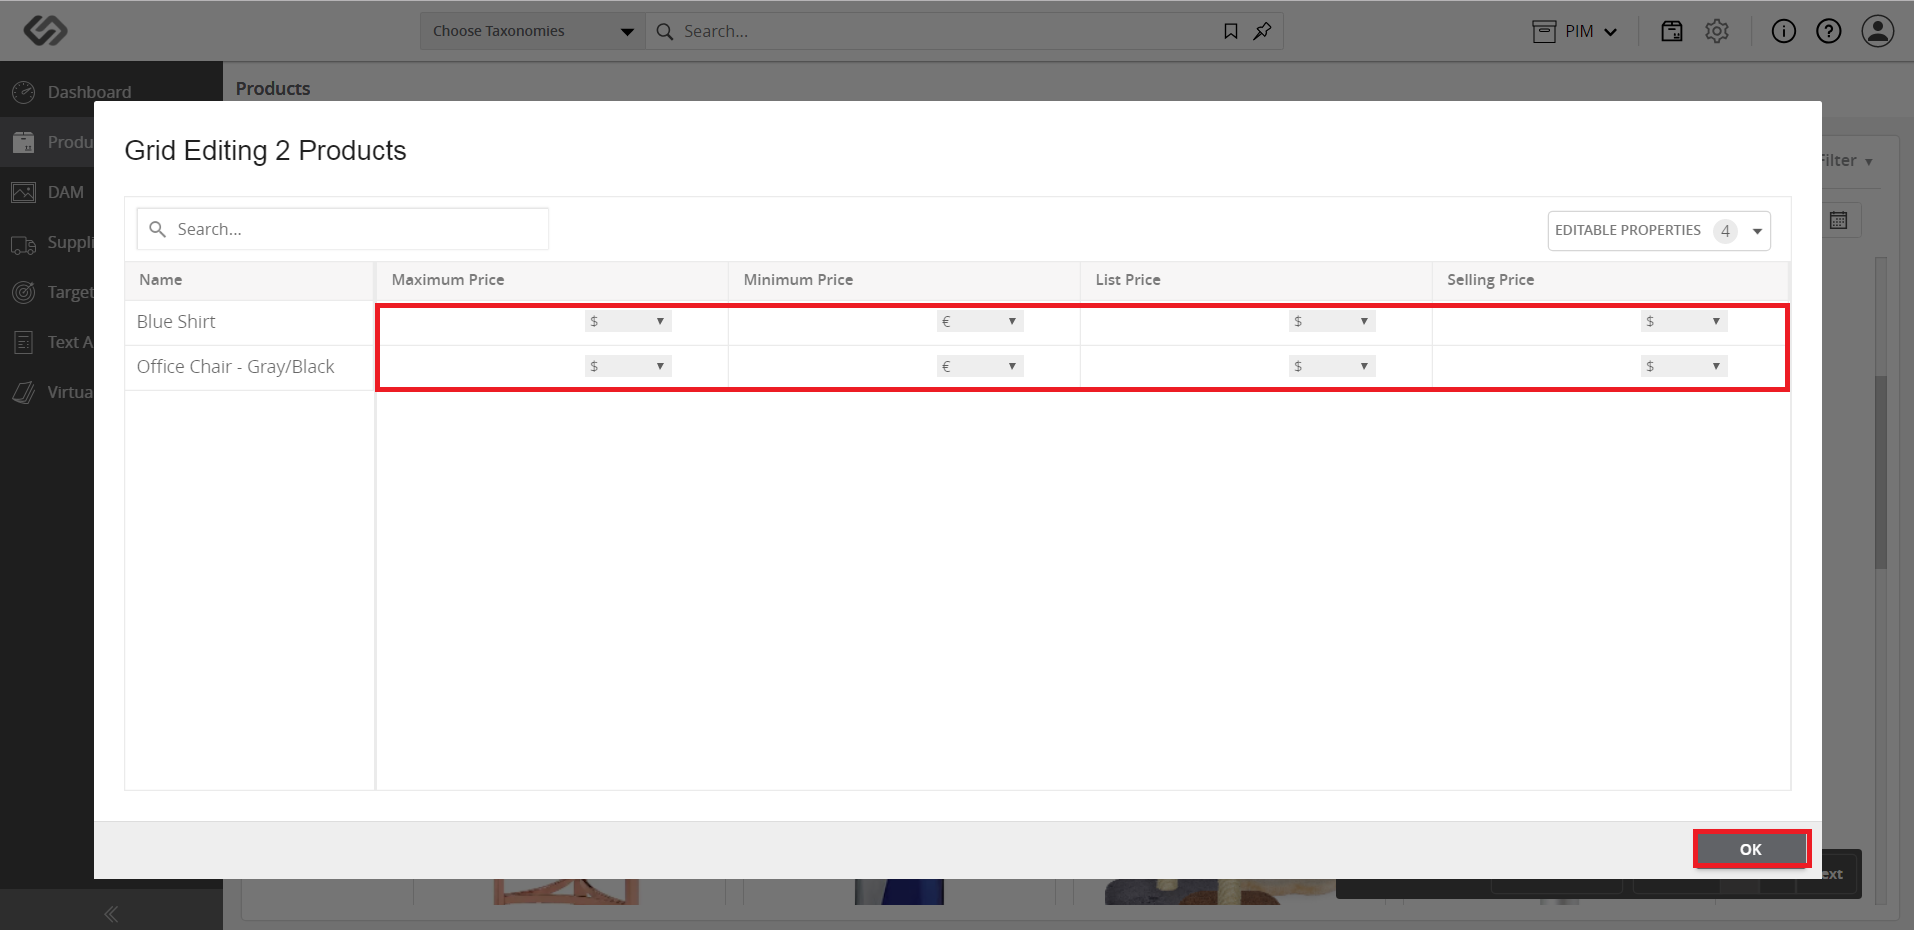This screenshot has width=1914, height=930.
Task: Open Office Chair List Price currency dropdown
Action: click(x=1331, y=366)
